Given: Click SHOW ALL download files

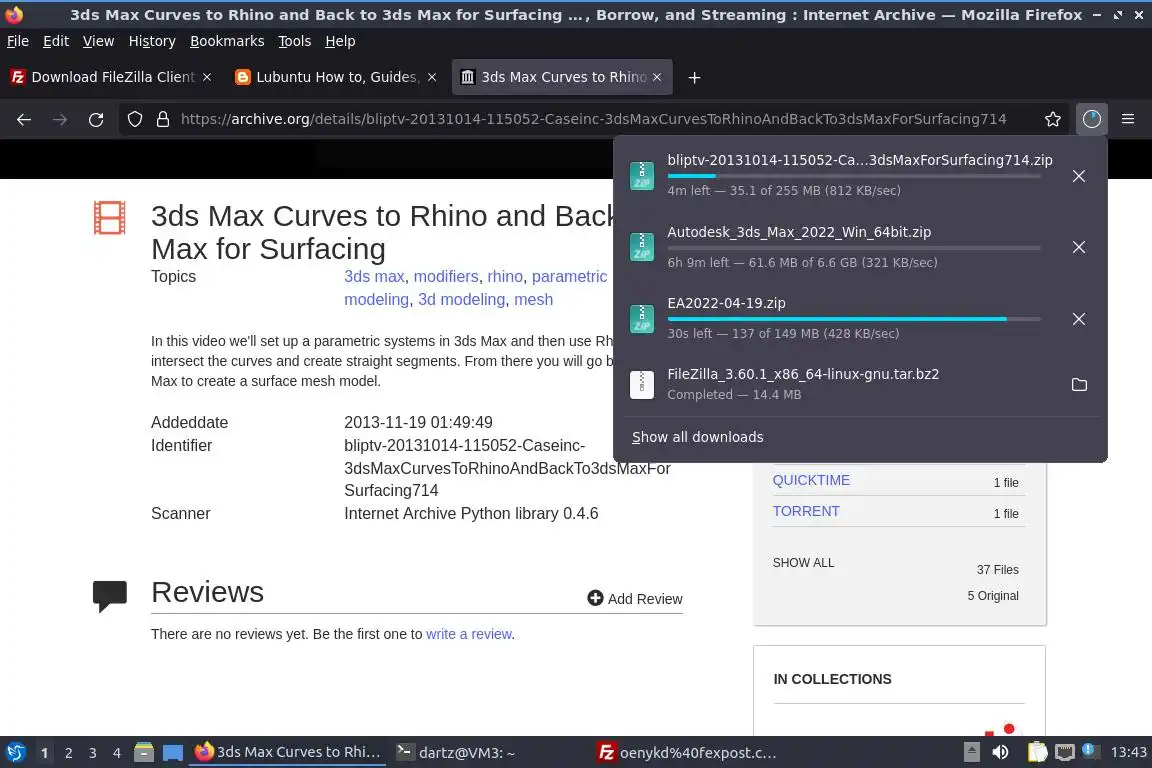Looking at the screenshot, I should [x=803, y=563].
